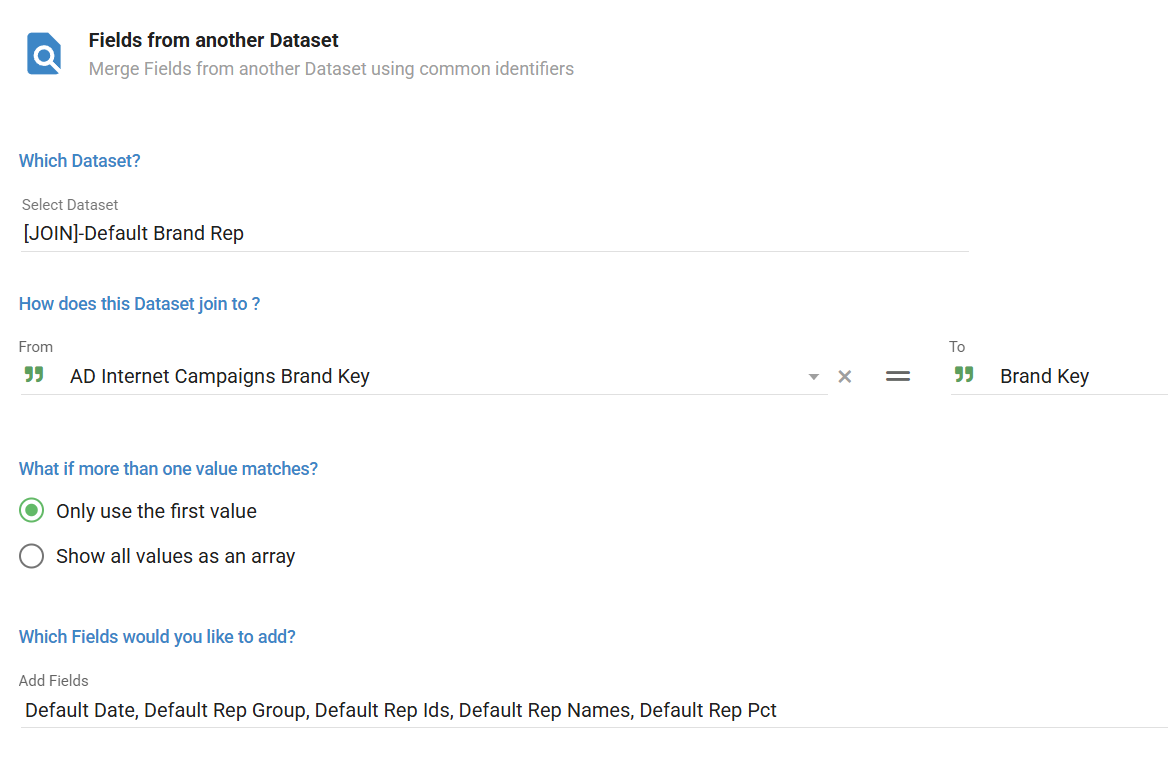Image resolution: width=1168 pixels, height=758 pixels.
Task: Clear the From field with the X icon
Action: click(x=845, y=377)
